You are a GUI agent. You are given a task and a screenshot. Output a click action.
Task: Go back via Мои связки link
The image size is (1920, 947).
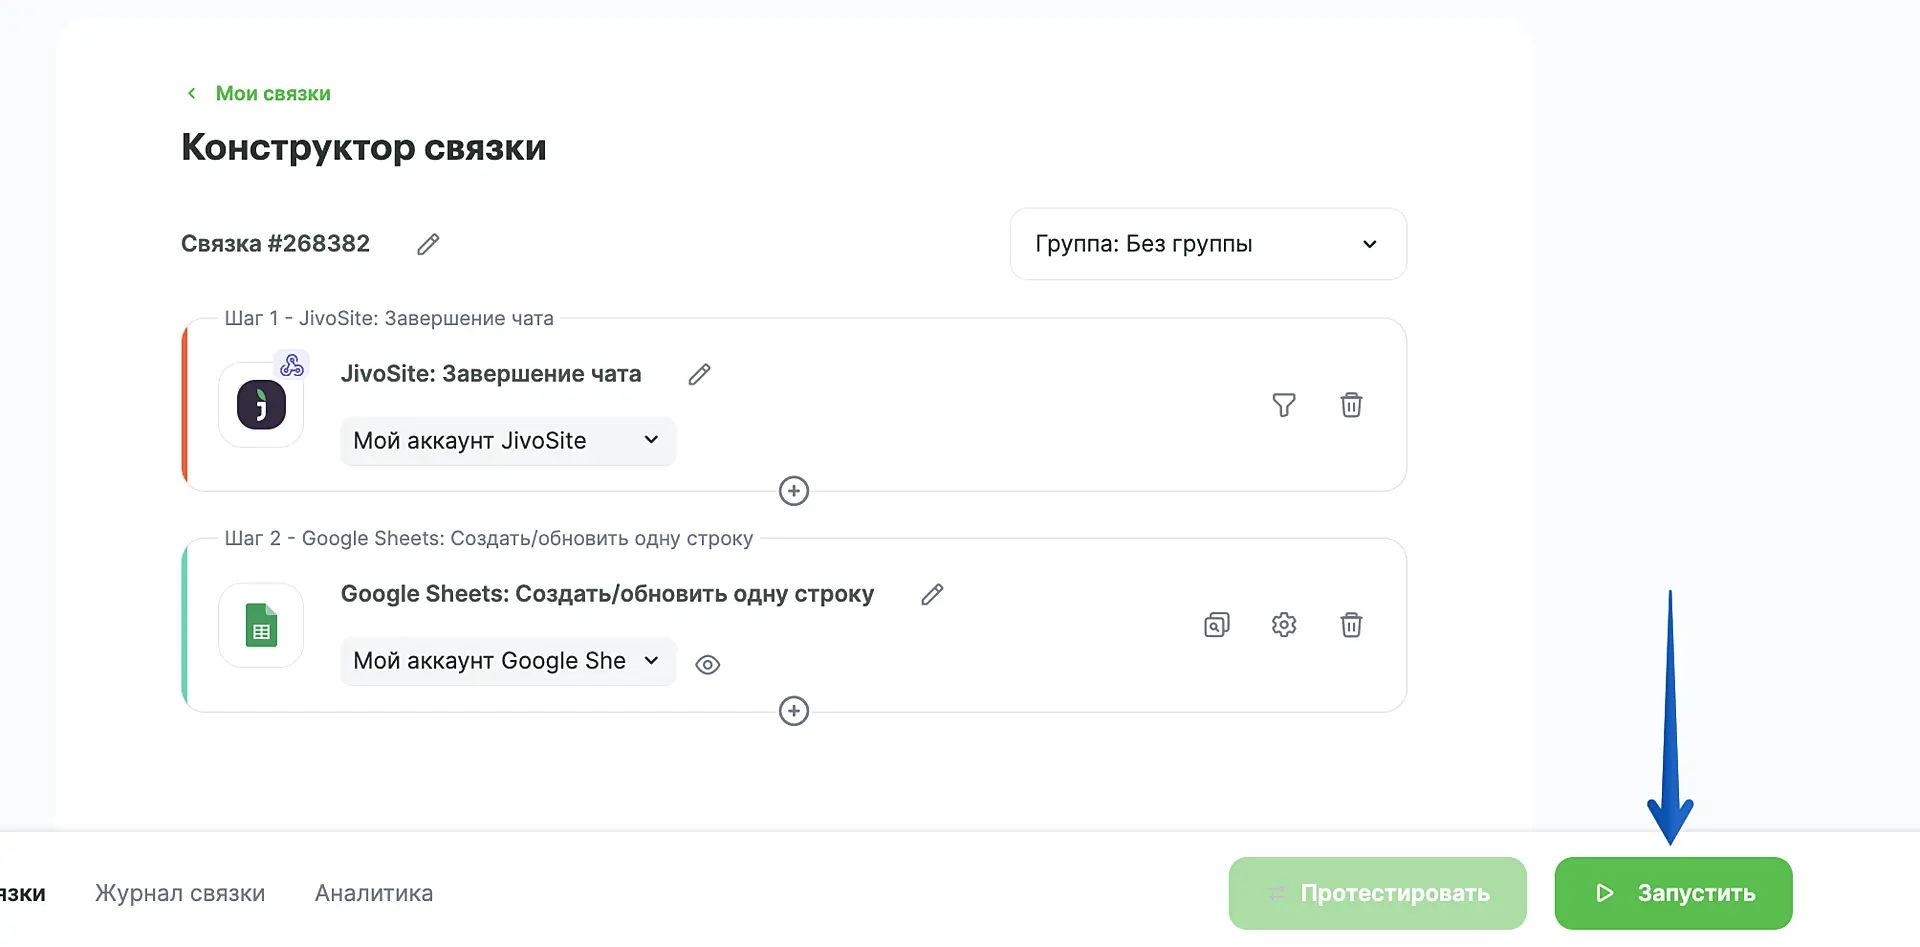click(272, 93)
